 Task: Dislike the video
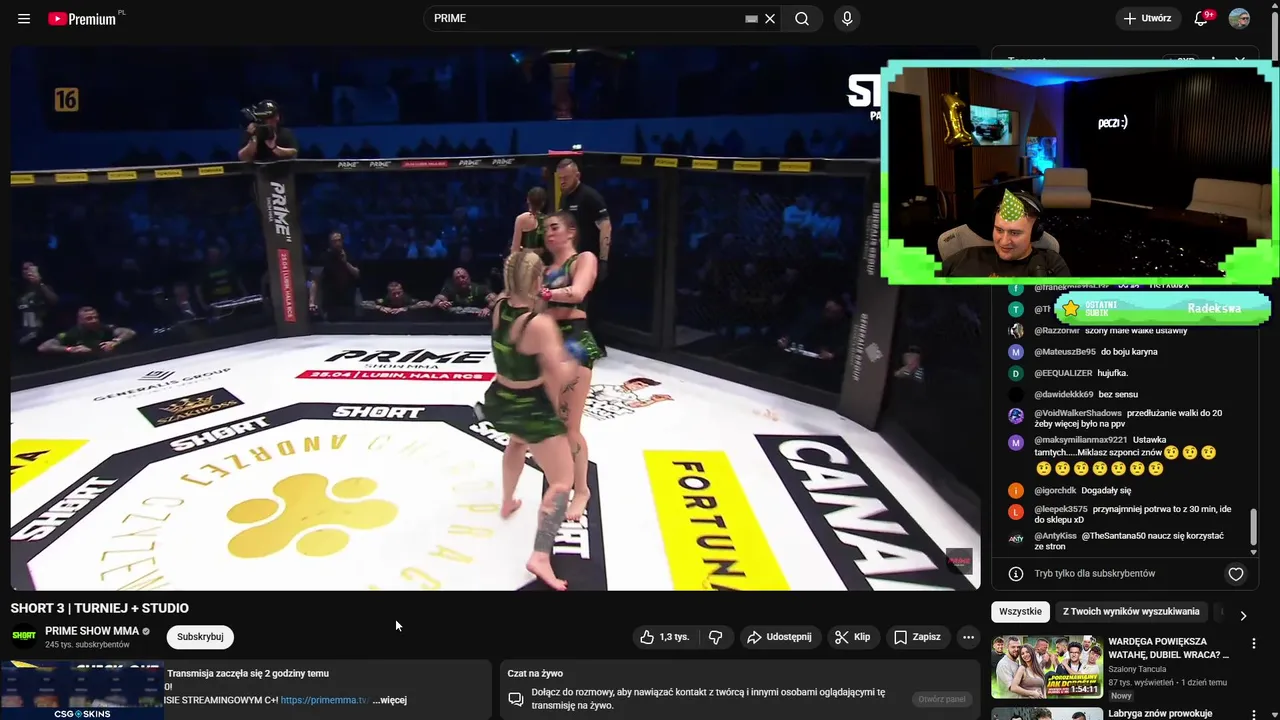pos(716,637)
